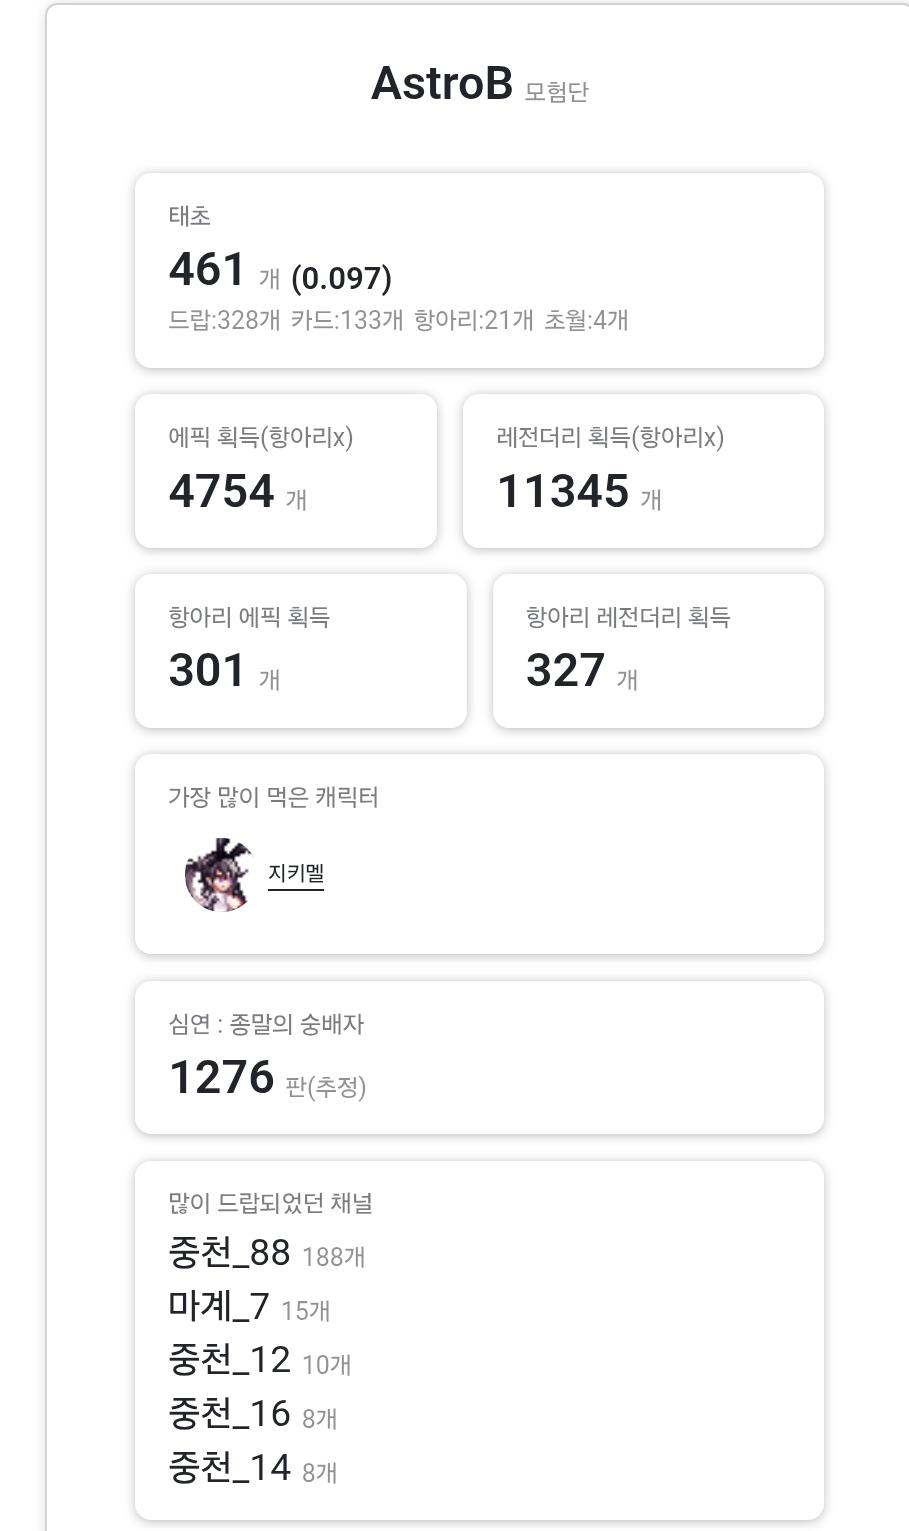This screenshot has height=1531, width=909.
Task: Open the 지키멜 character link
Action: coord(296,874)
